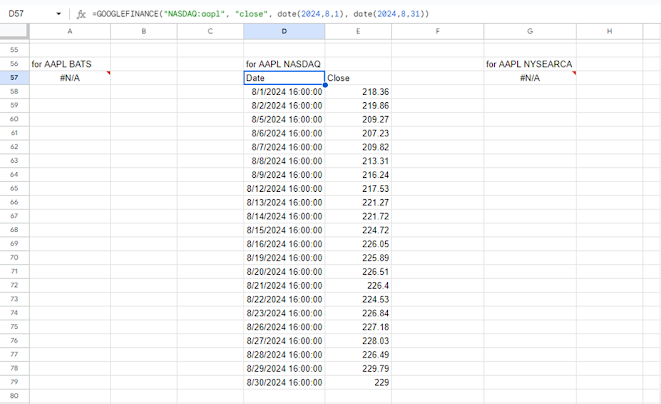Click close value 207.23
Viewport: 661px width, 404px height.
tap(358, 133)
